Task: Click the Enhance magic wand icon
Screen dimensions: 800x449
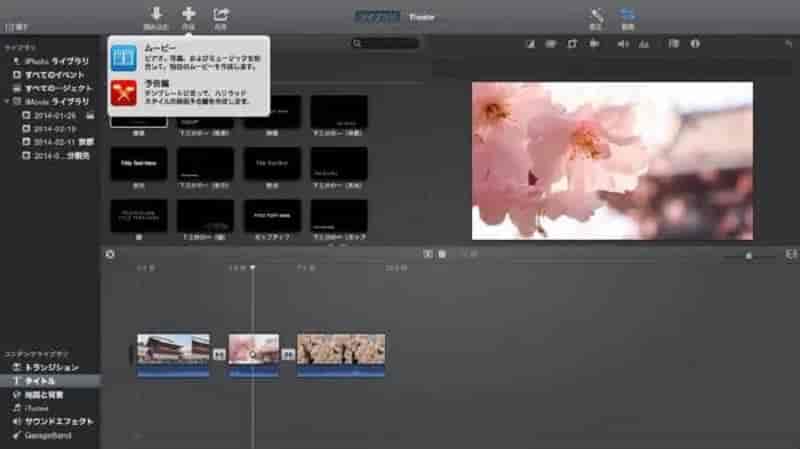Action: (596, 15)
